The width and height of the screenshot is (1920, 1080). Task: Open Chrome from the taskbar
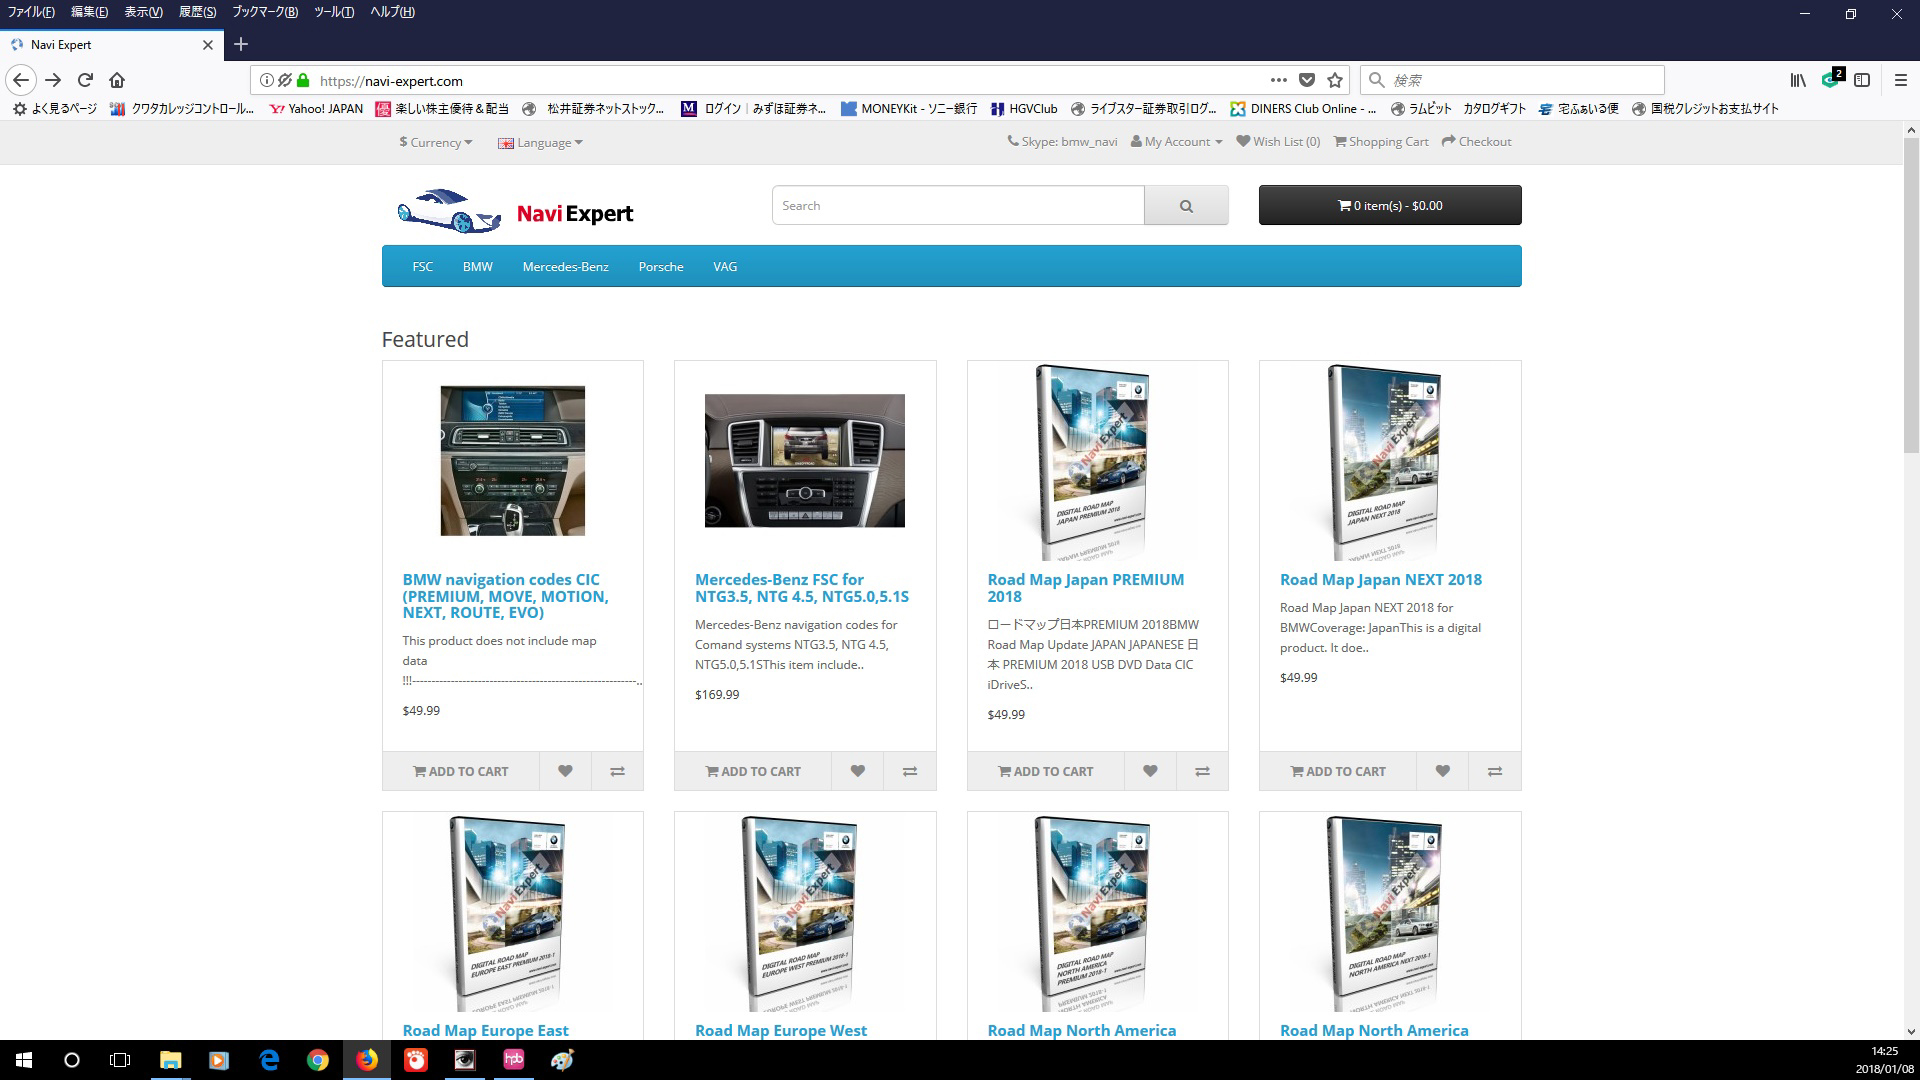(317, 1060)
